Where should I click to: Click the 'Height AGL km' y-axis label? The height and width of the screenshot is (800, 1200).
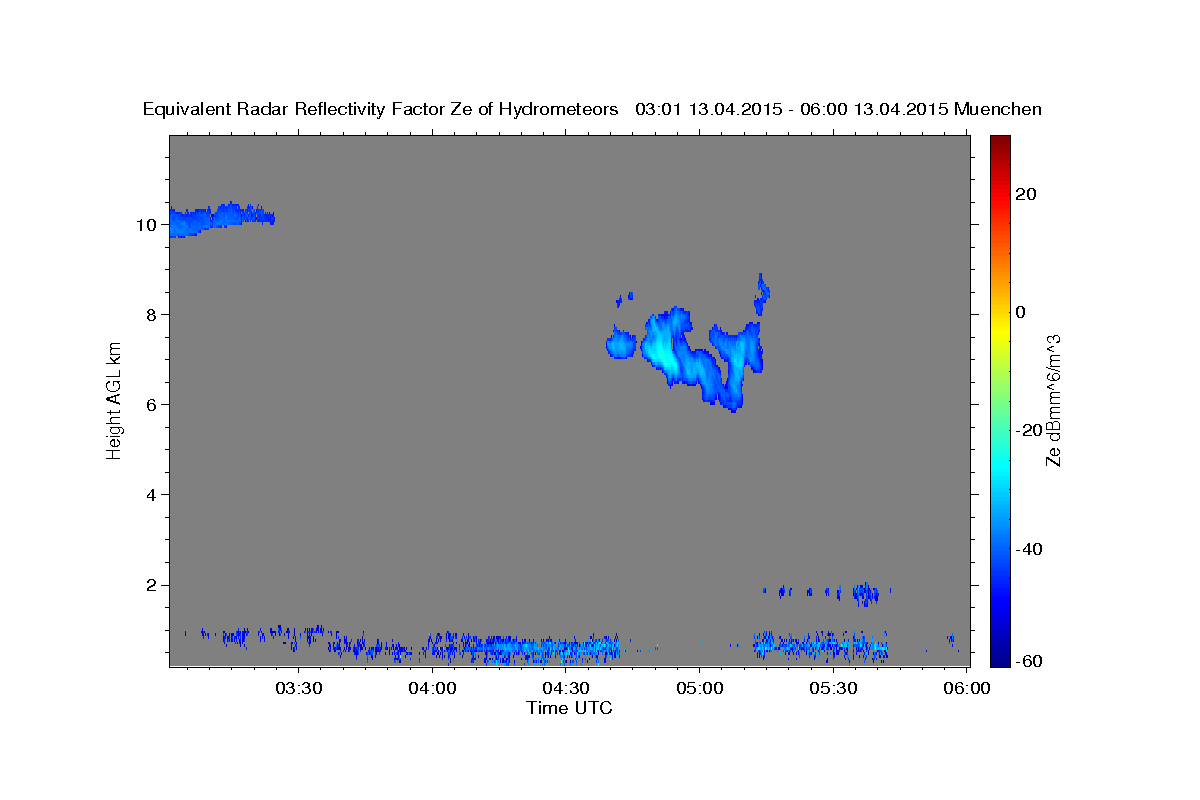tap(114, 400)
